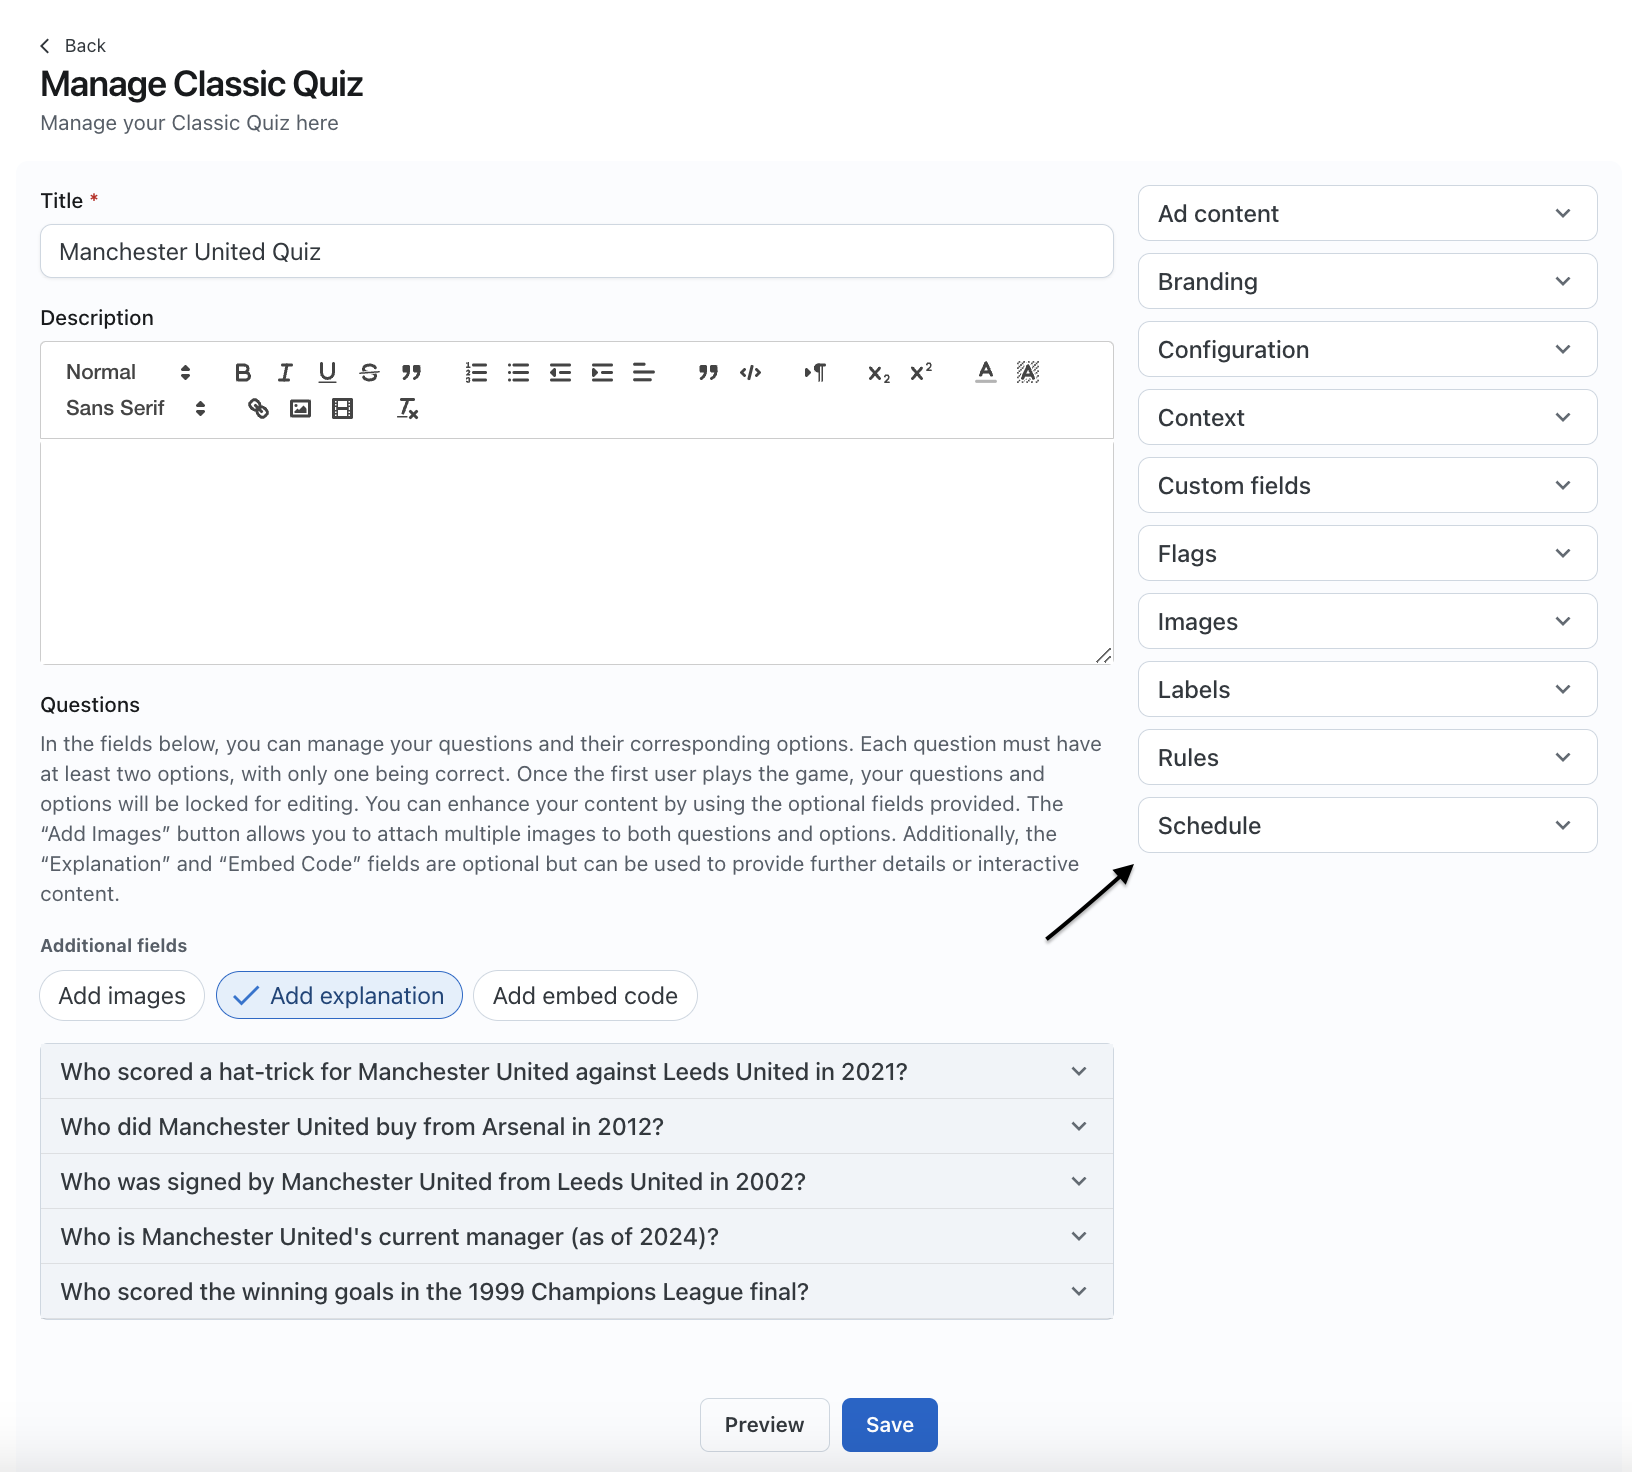
Task: Grab the description editor resize handle
Action: (1103, 655)
